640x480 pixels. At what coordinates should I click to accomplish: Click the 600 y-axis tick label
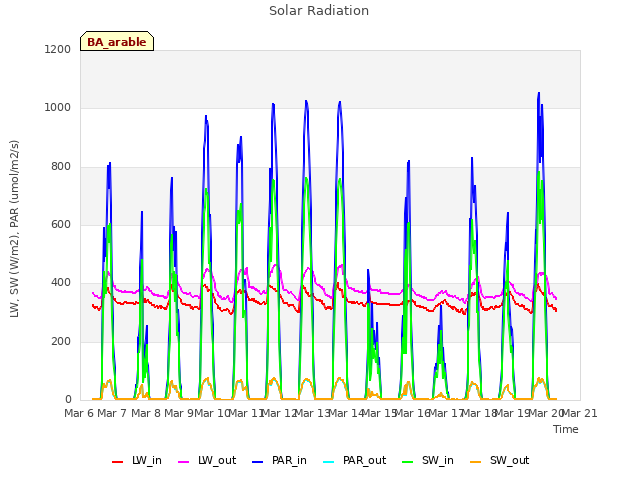(x=61, y=224)
